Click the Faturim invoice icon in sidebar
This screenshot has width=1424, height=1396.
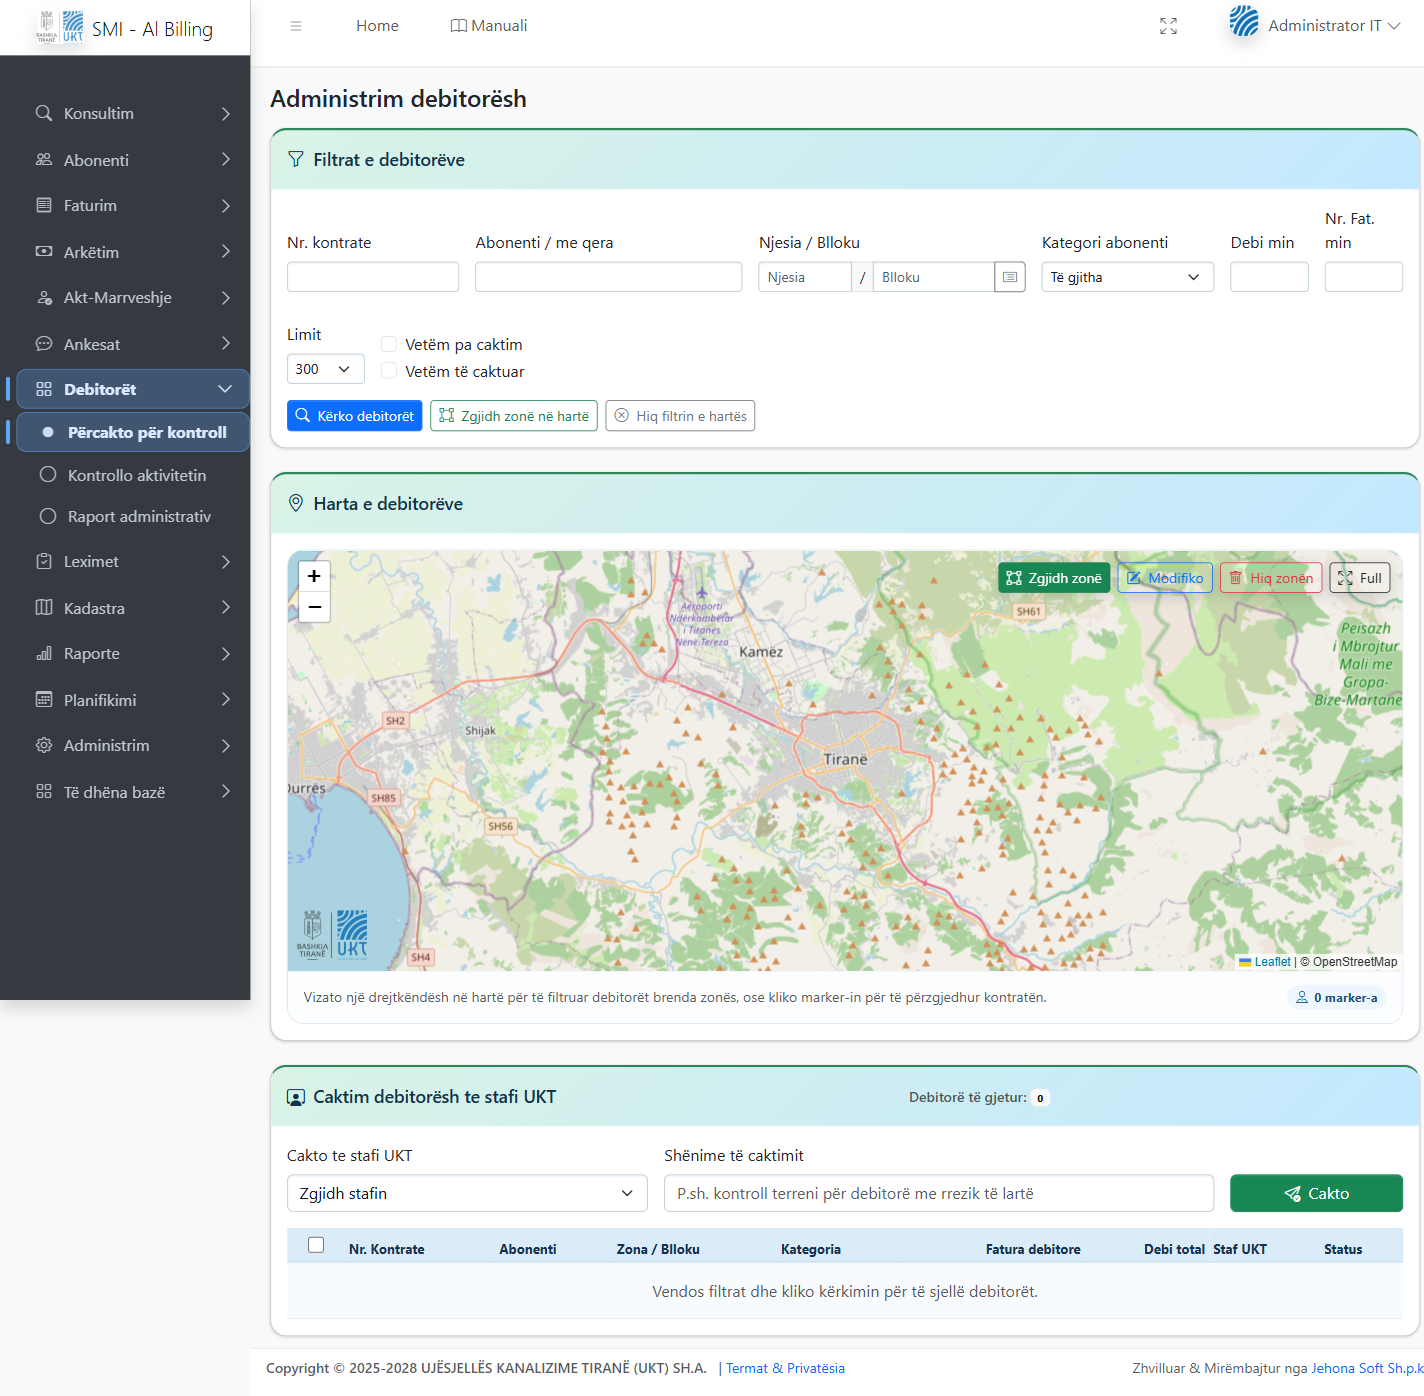(44, 205)
